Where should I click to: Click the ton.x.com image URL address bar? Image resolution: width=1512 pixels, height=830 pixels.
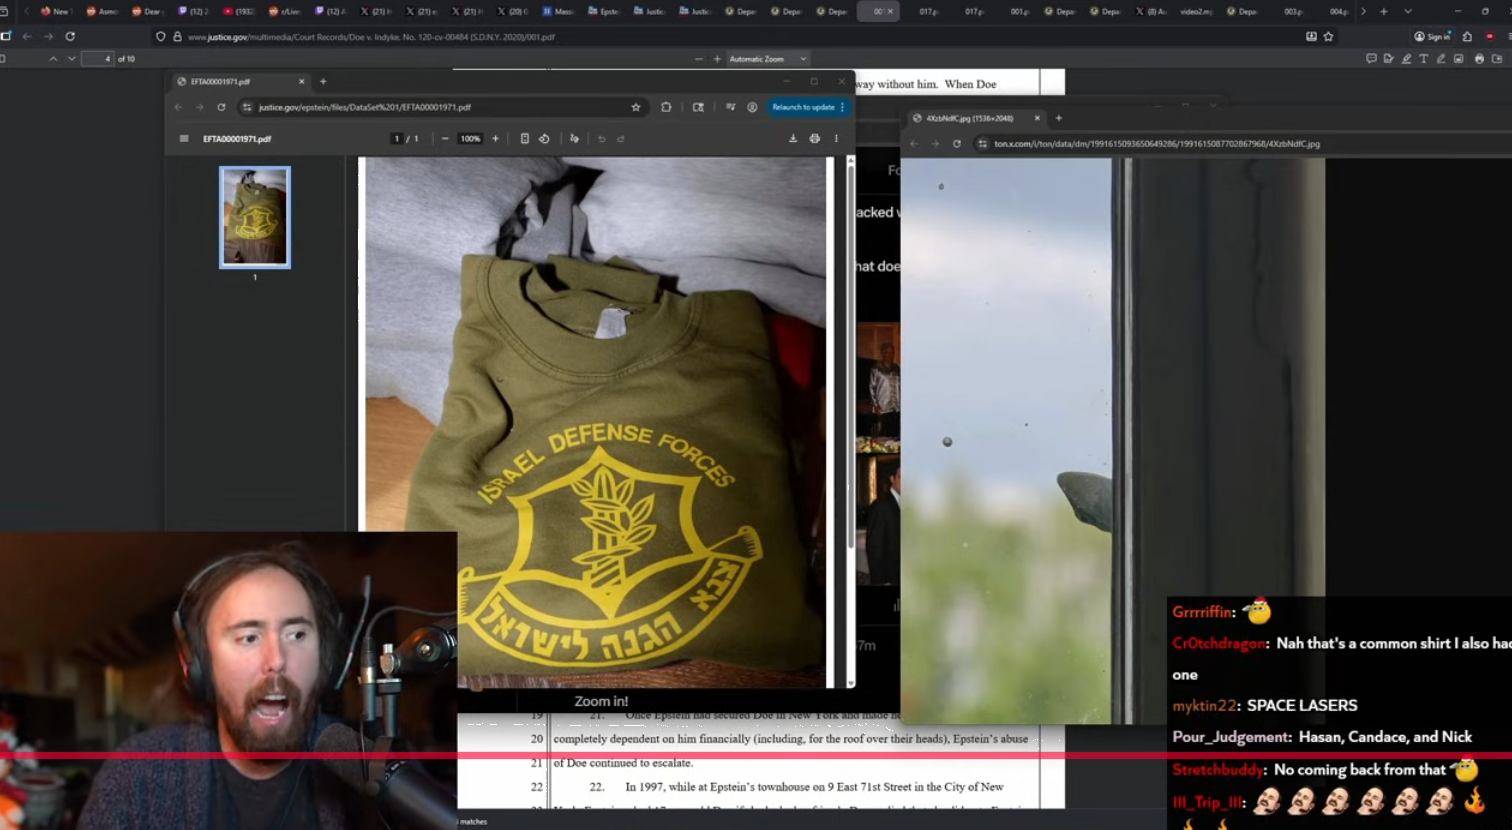(x=1157, y=144)
